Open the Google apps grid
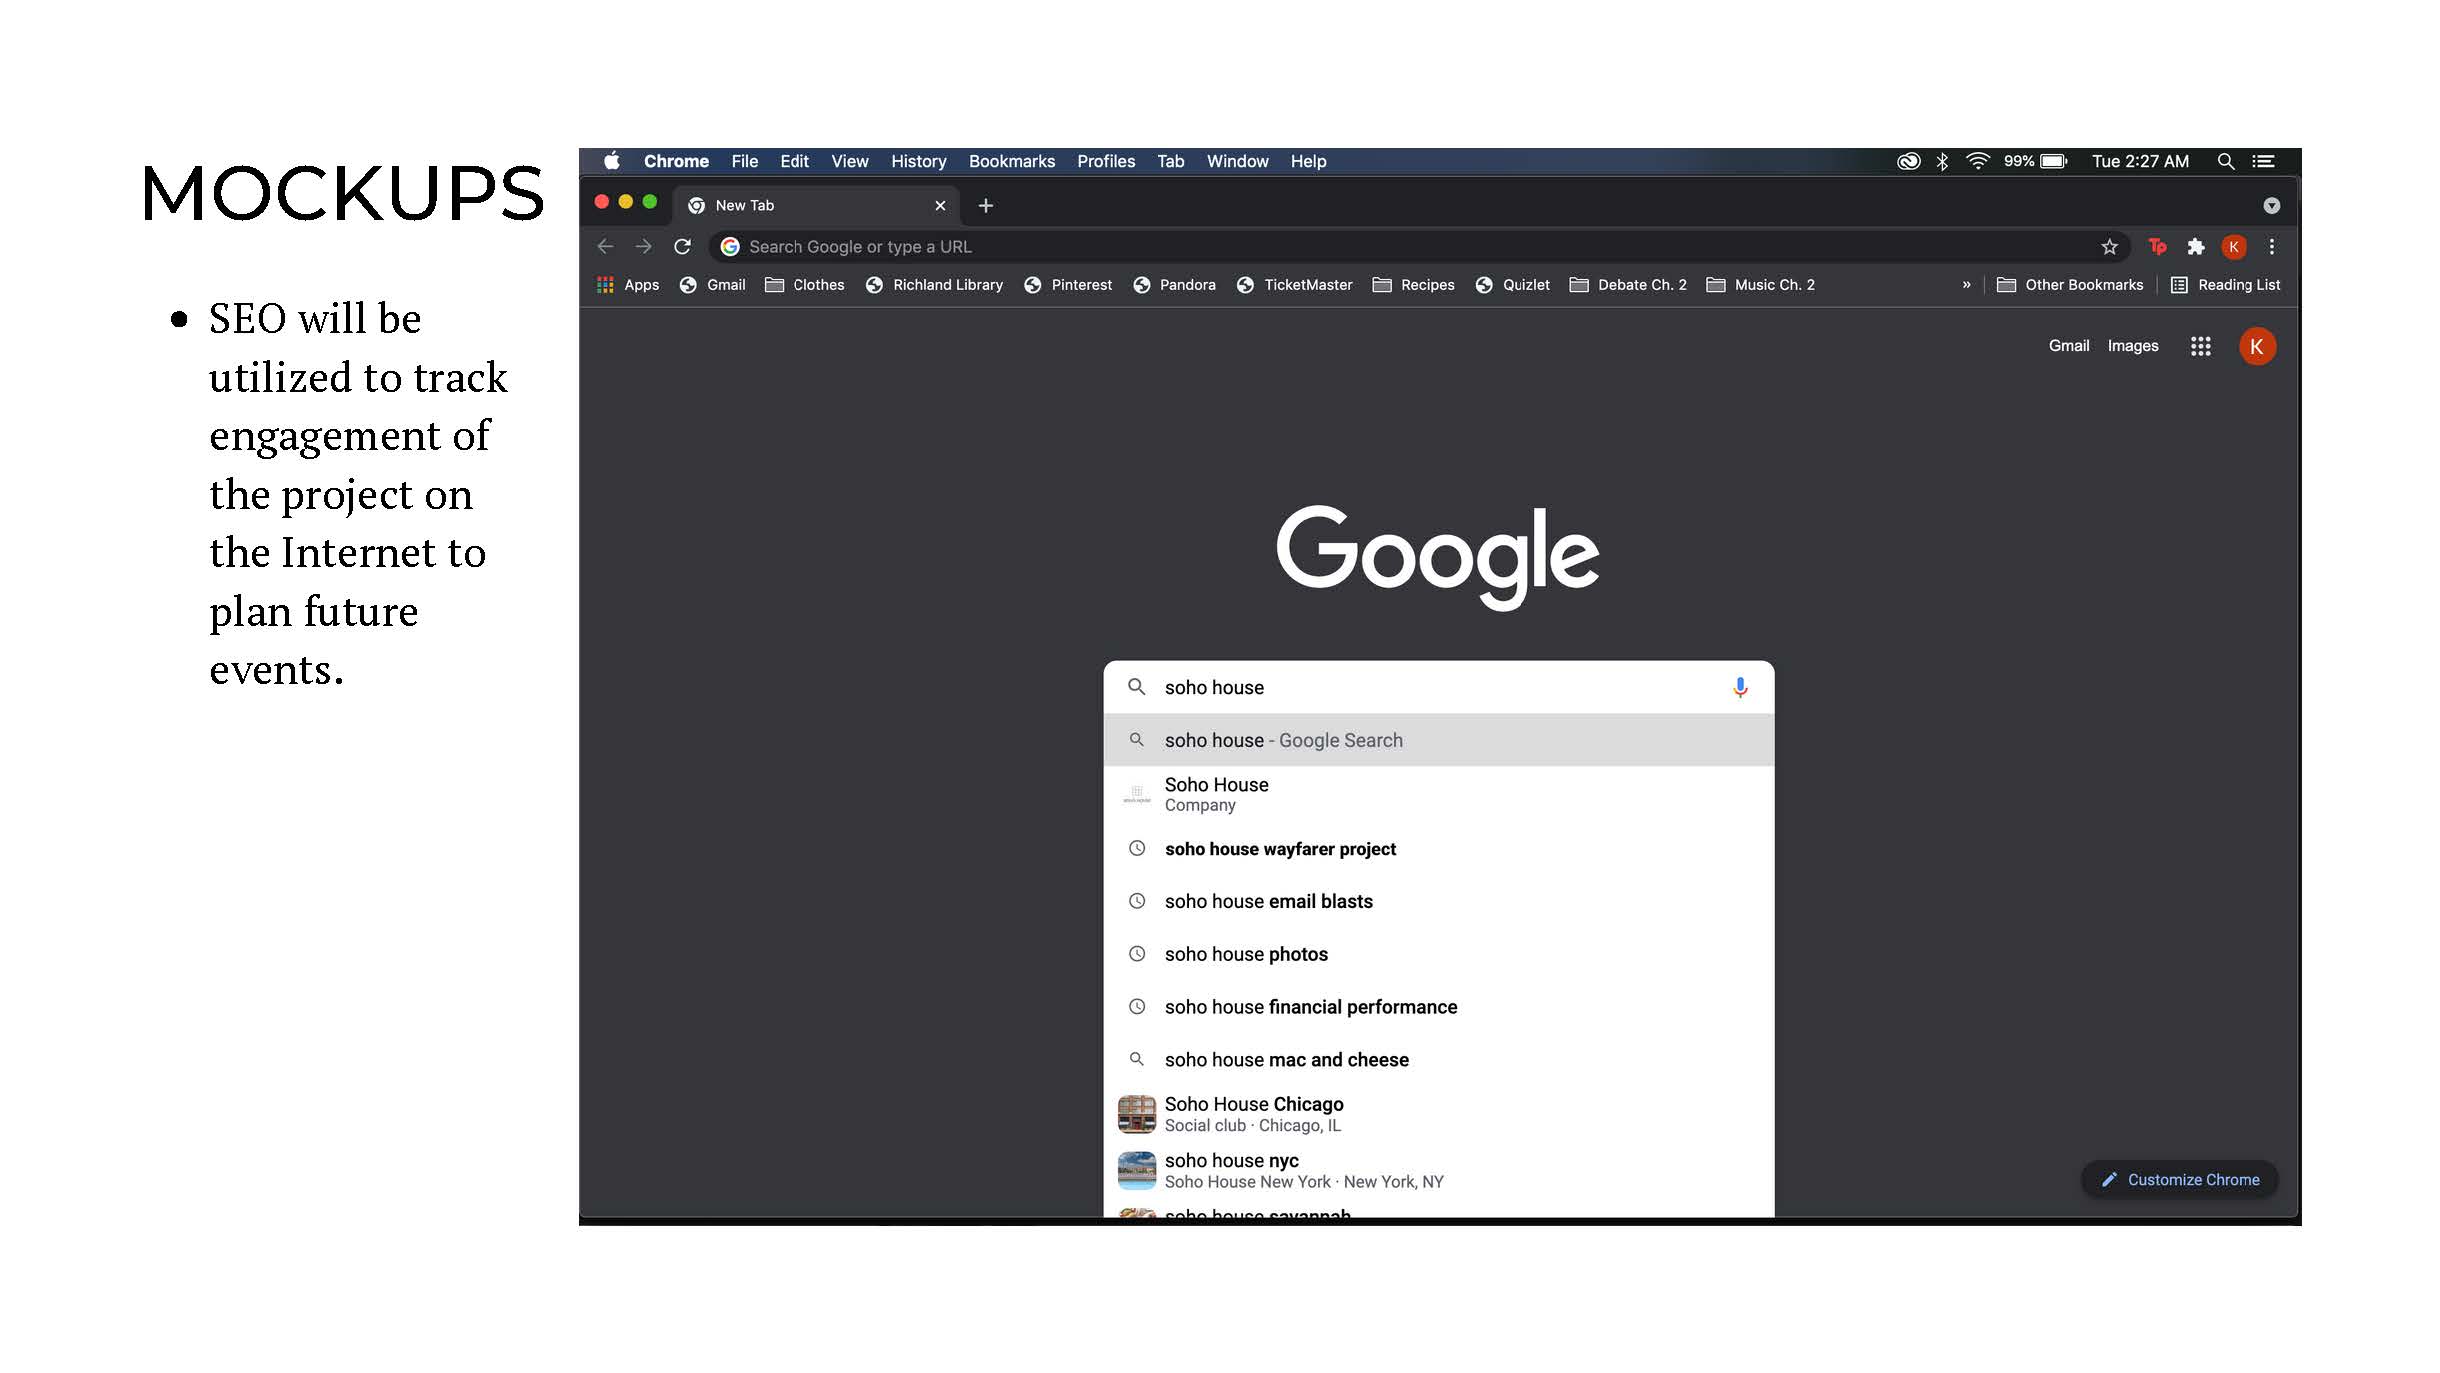Image resolution: width=2440 pixels, height=1373 pixels. coord(2200,346)
